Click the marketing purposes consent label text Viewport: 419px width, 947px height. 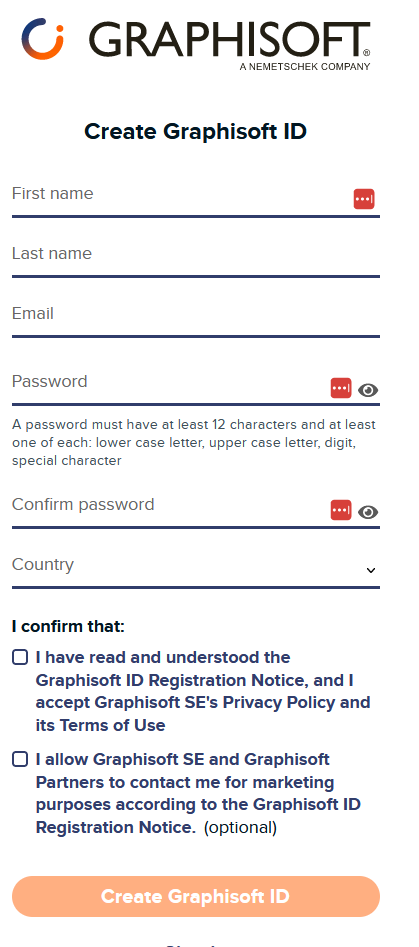point(198,793)
